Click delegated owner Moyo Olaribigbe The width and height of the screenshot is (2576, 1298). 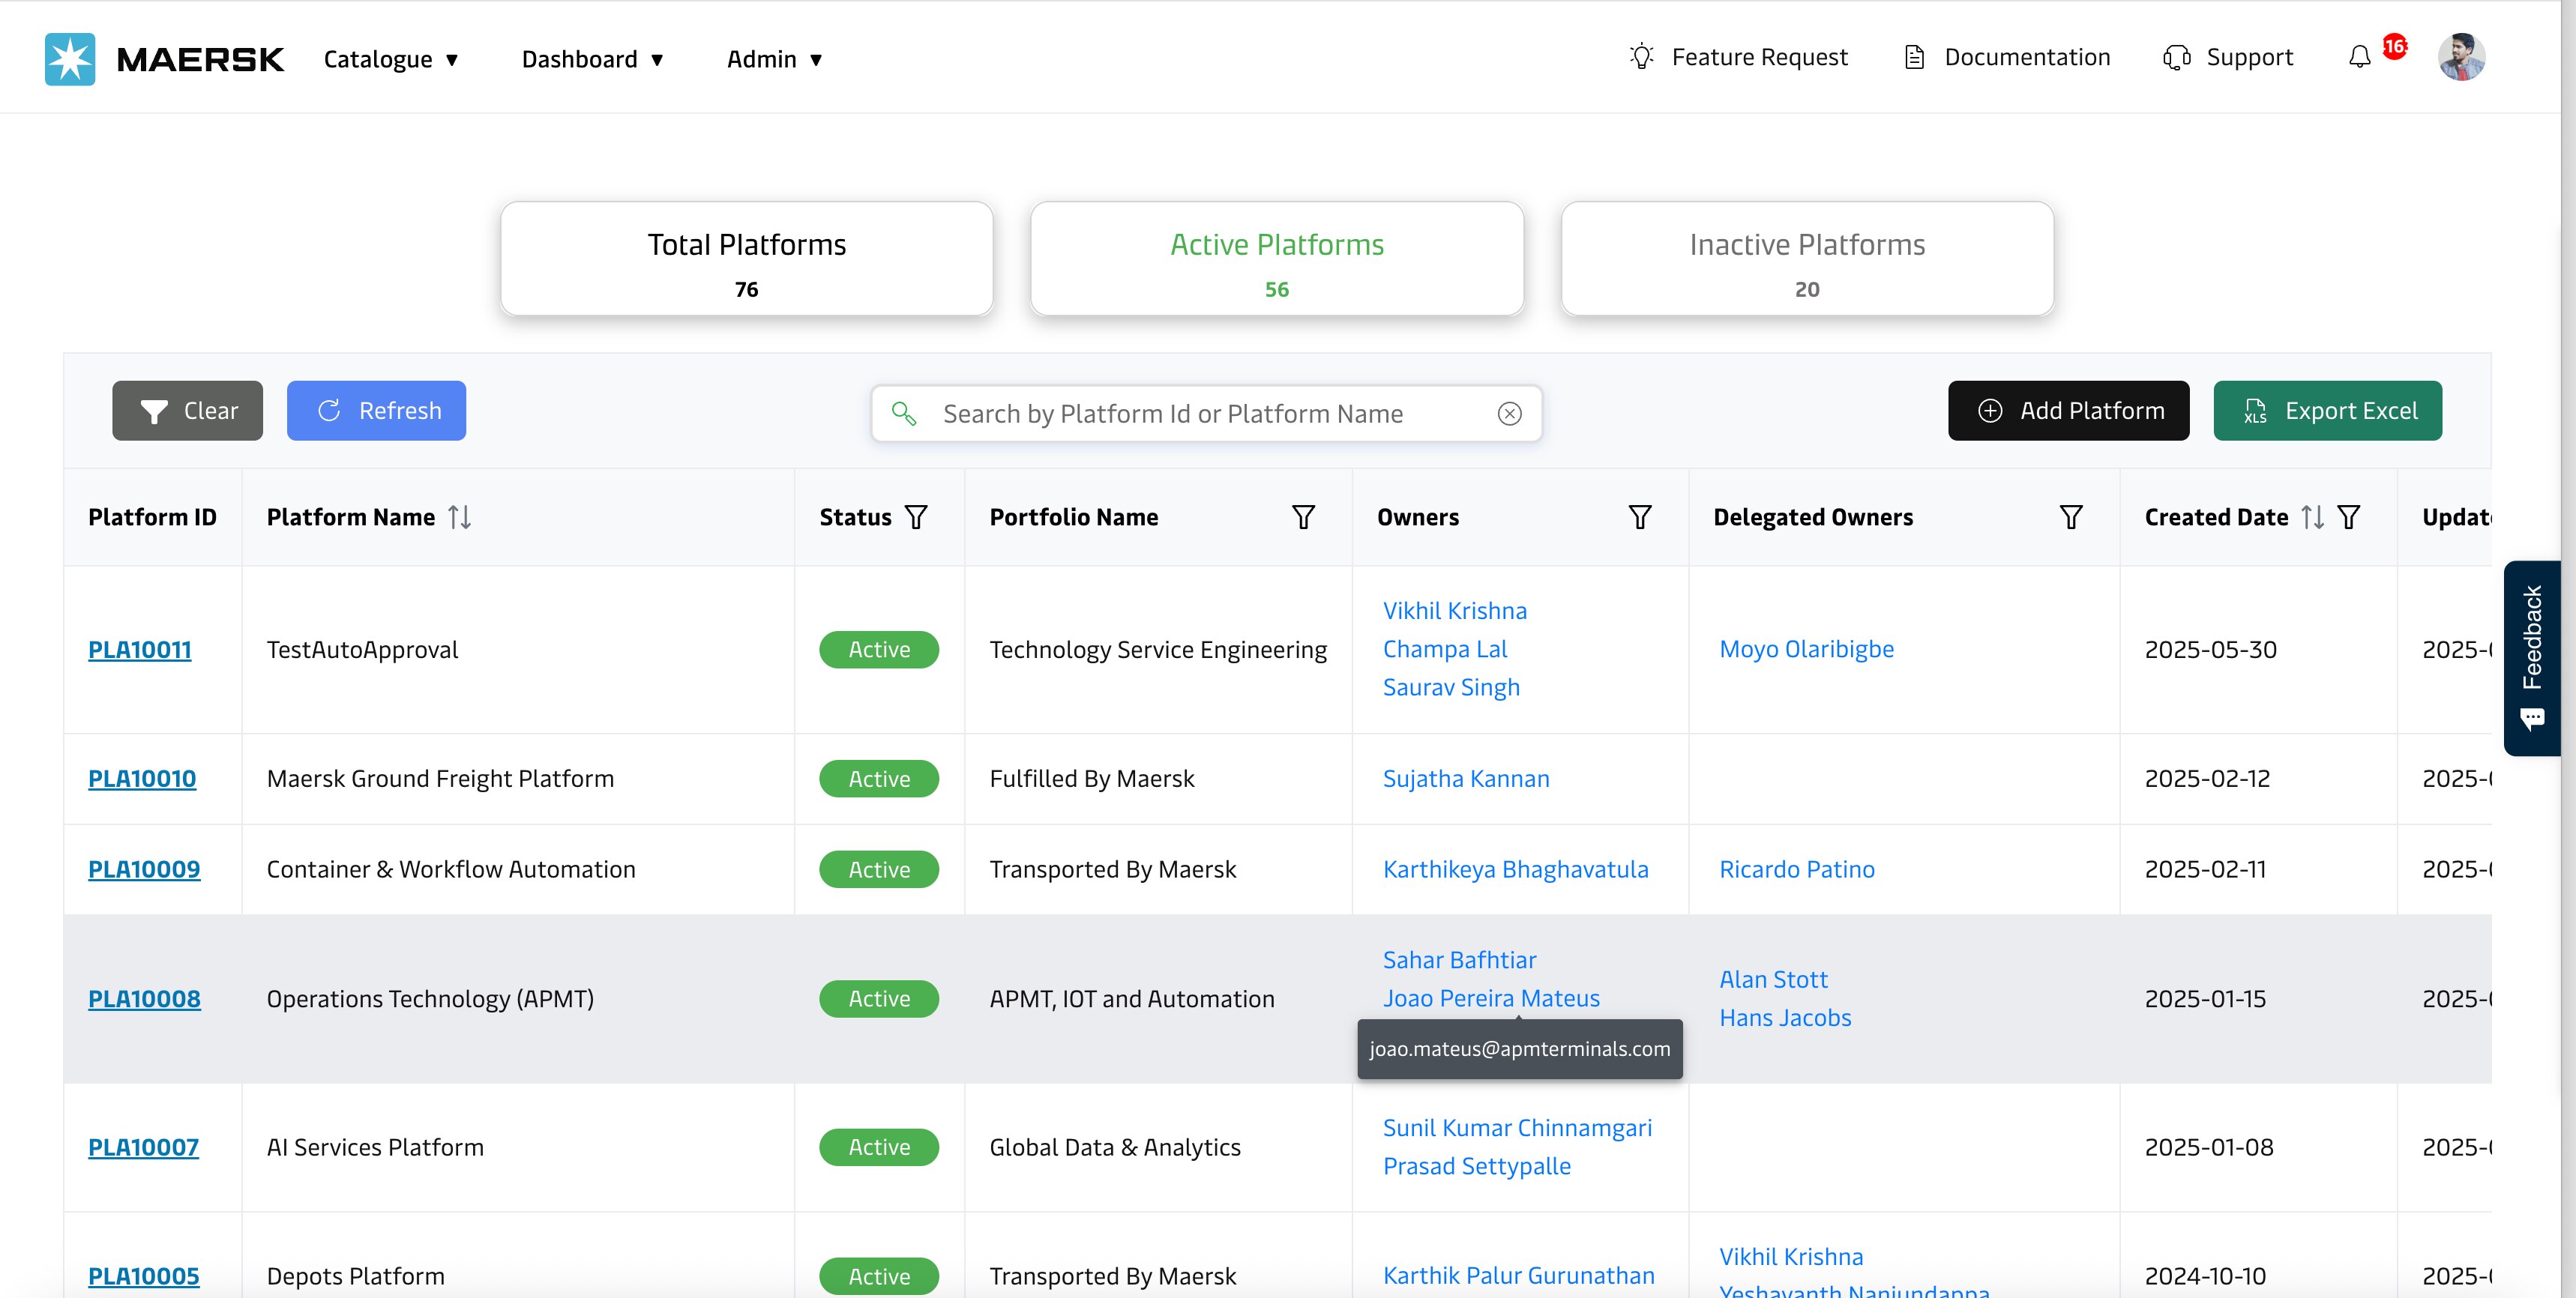1806,649
